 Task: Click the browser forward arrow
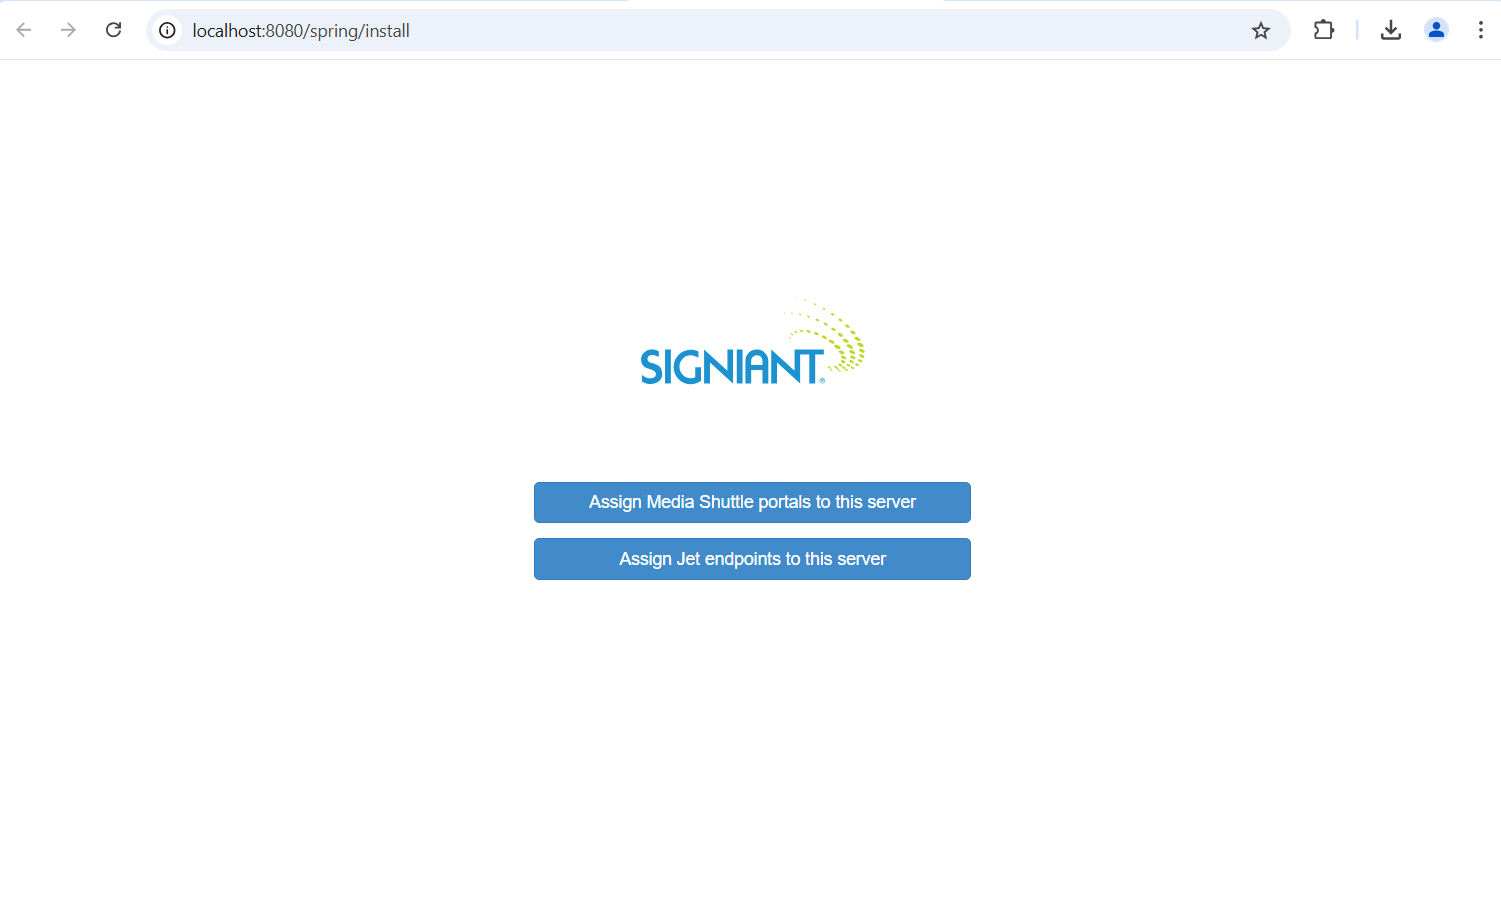(x=68, y=30)
